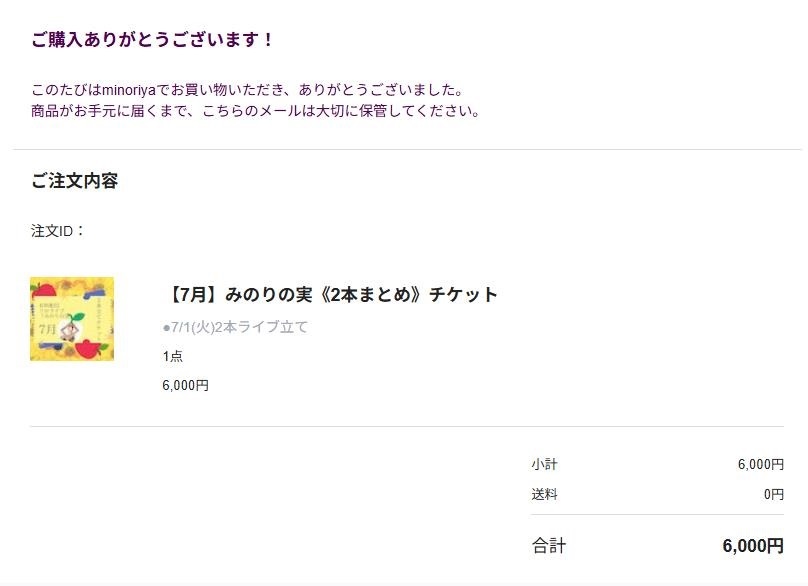Click the 《2本まとめ》 part of title
Image resolution: width=808 pixels, height=586 pixels.
370,294
